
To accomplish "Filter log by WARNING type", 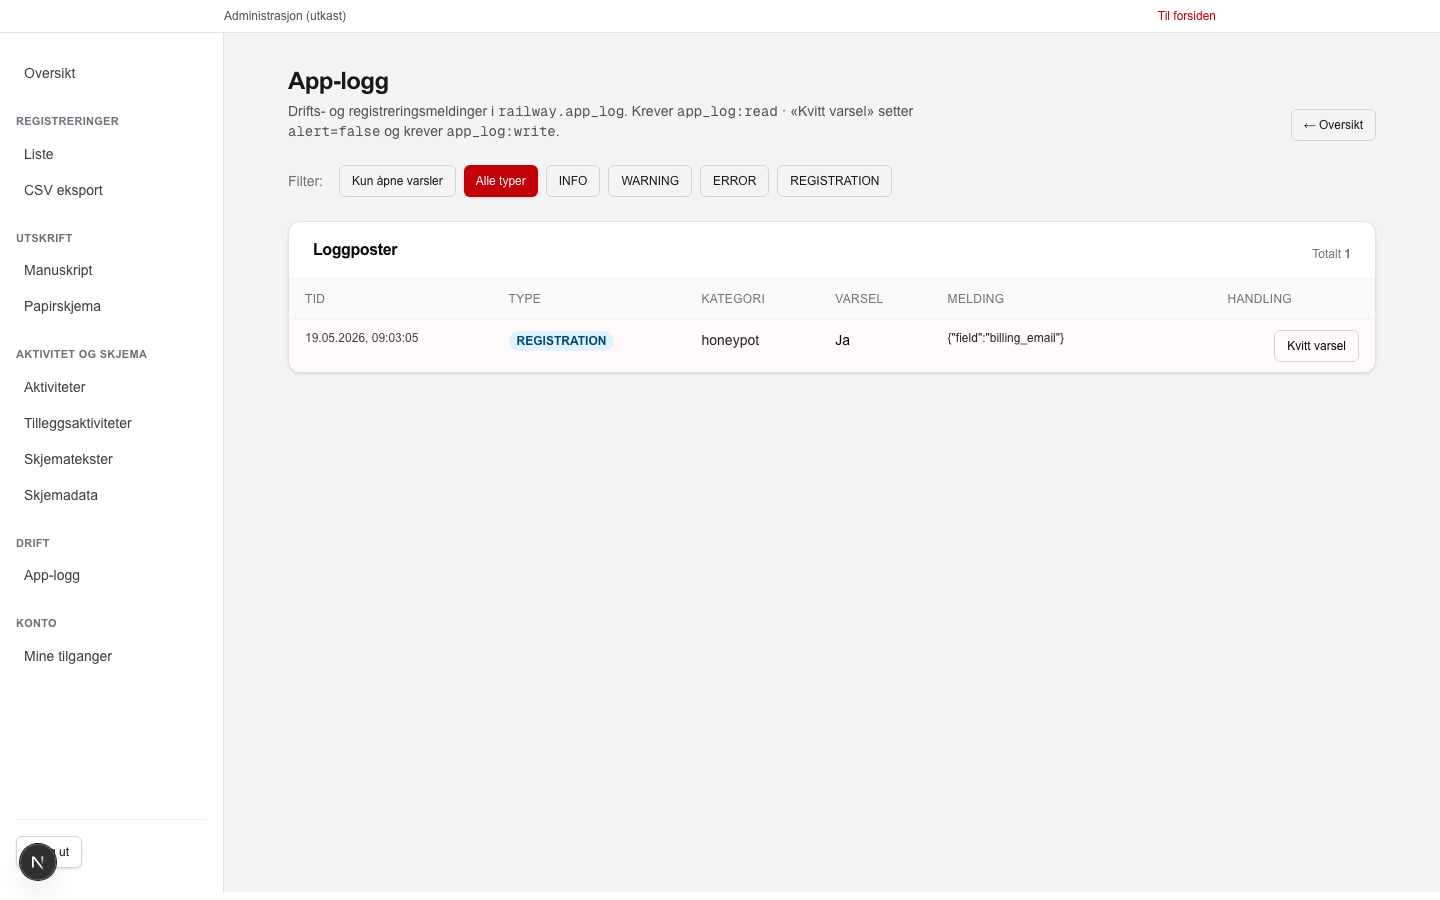I will point(650,181).
